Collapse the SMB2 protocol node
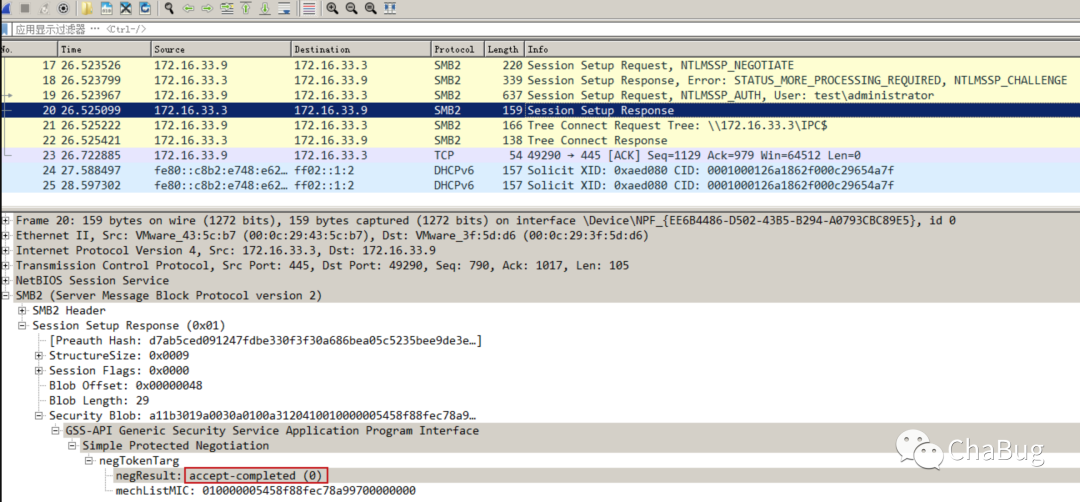Image resolution: width=1080 pixels, height=502 pixels. tap(6, 295)
